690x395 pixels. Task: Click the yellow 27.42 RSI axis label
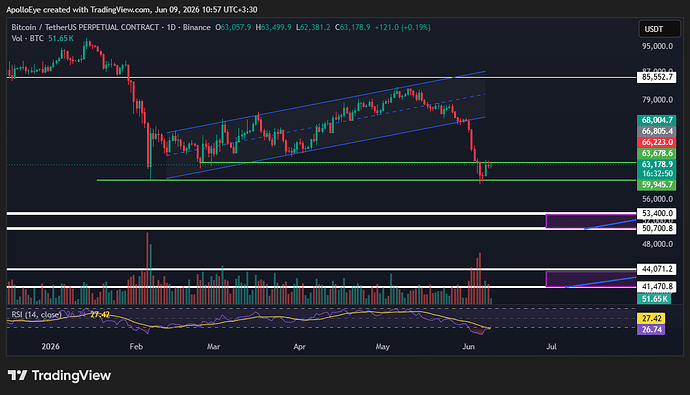[x=651, y=318]
